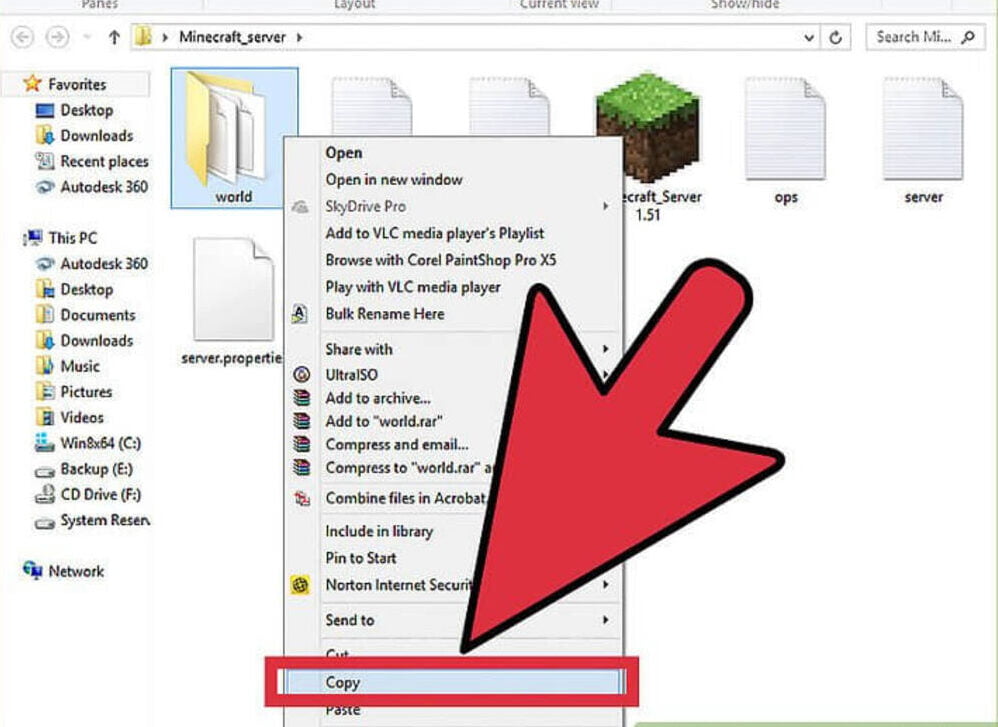Choose Add to archive... option
This screenshot has height=727, width=998.
click(x=378, y=398)
